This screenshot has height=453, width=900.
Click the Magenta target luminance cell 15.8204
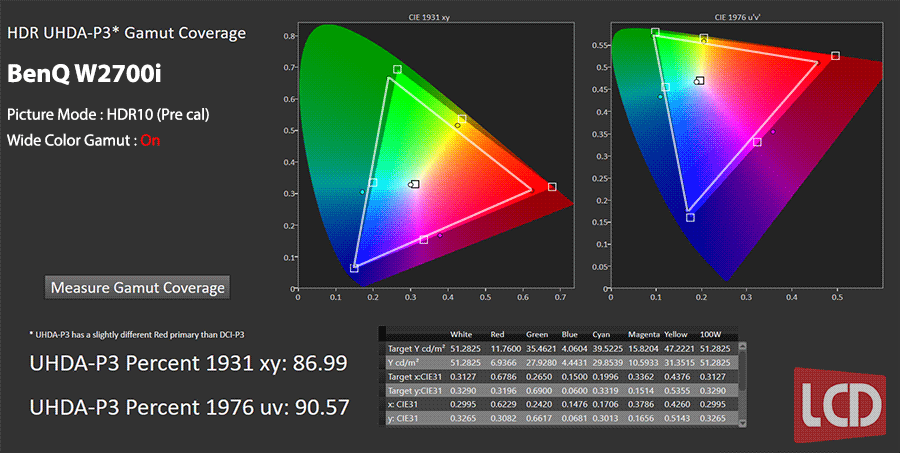[644, 349]
